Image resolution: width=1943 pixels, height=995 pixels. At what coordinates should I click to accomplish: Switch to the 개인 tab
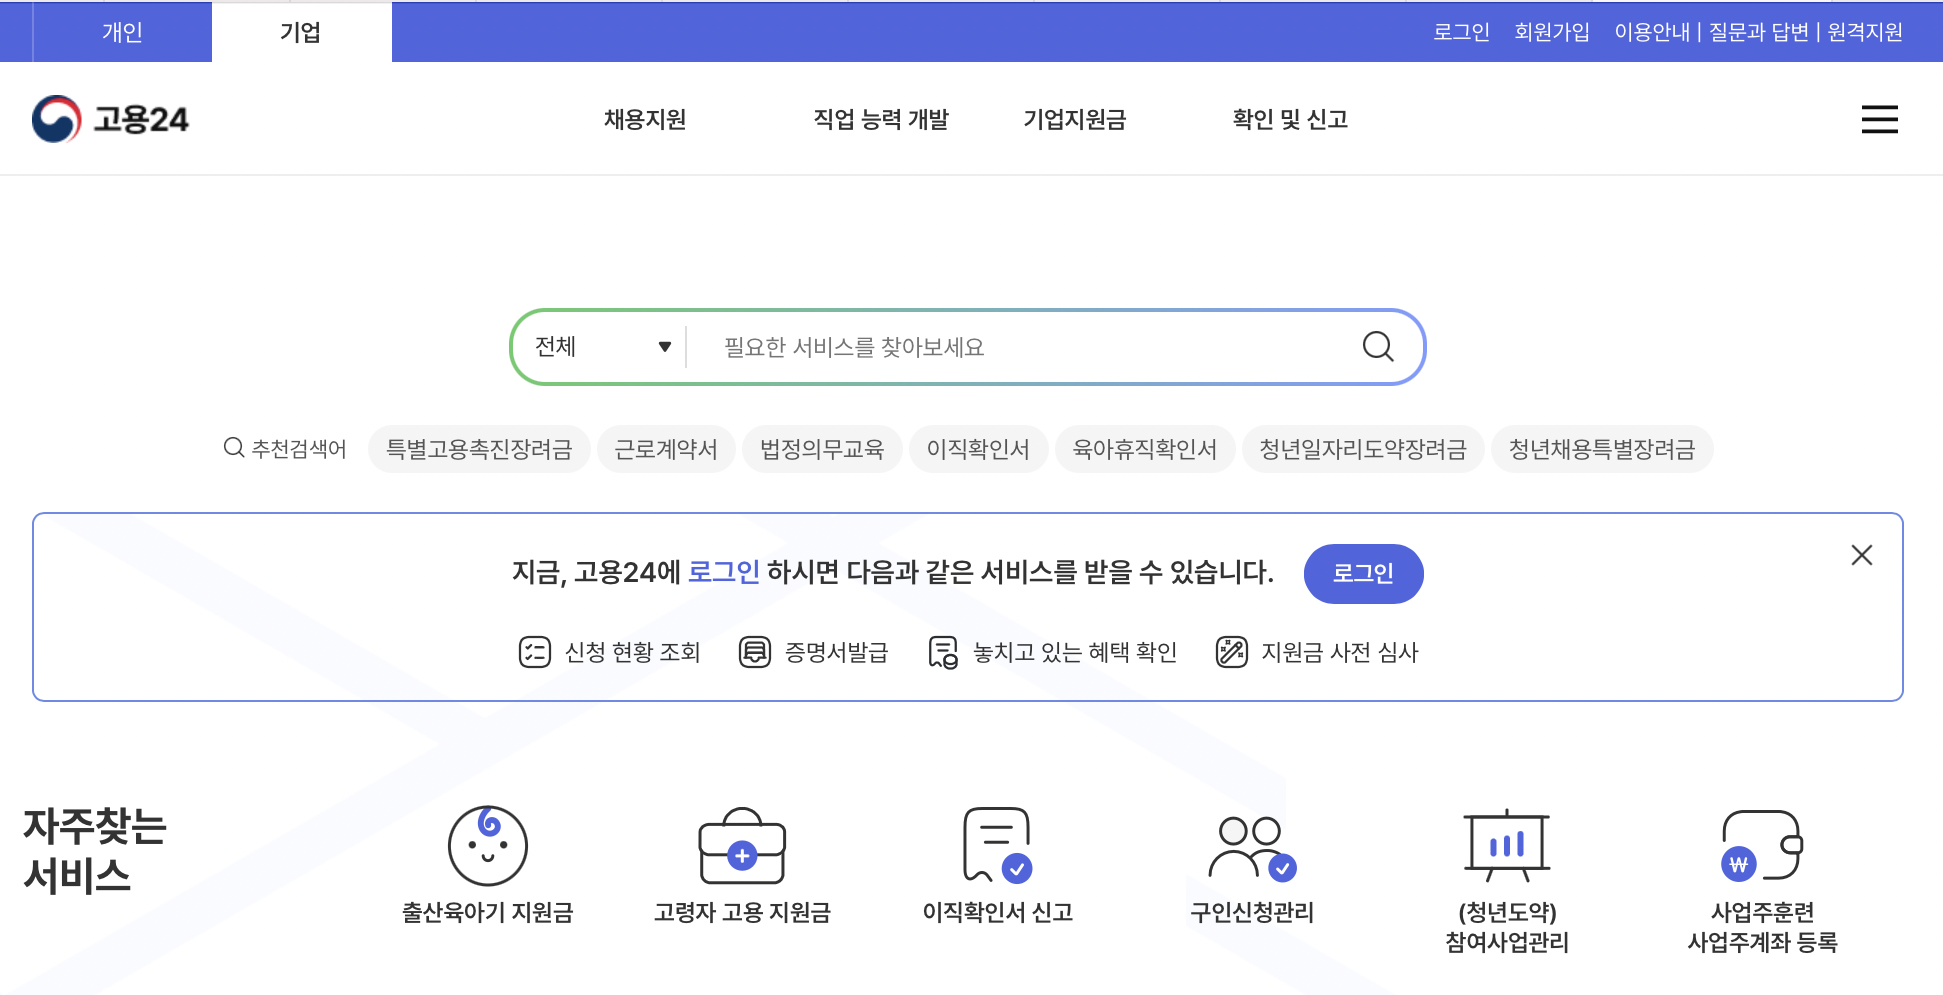(x=122, y=31)
